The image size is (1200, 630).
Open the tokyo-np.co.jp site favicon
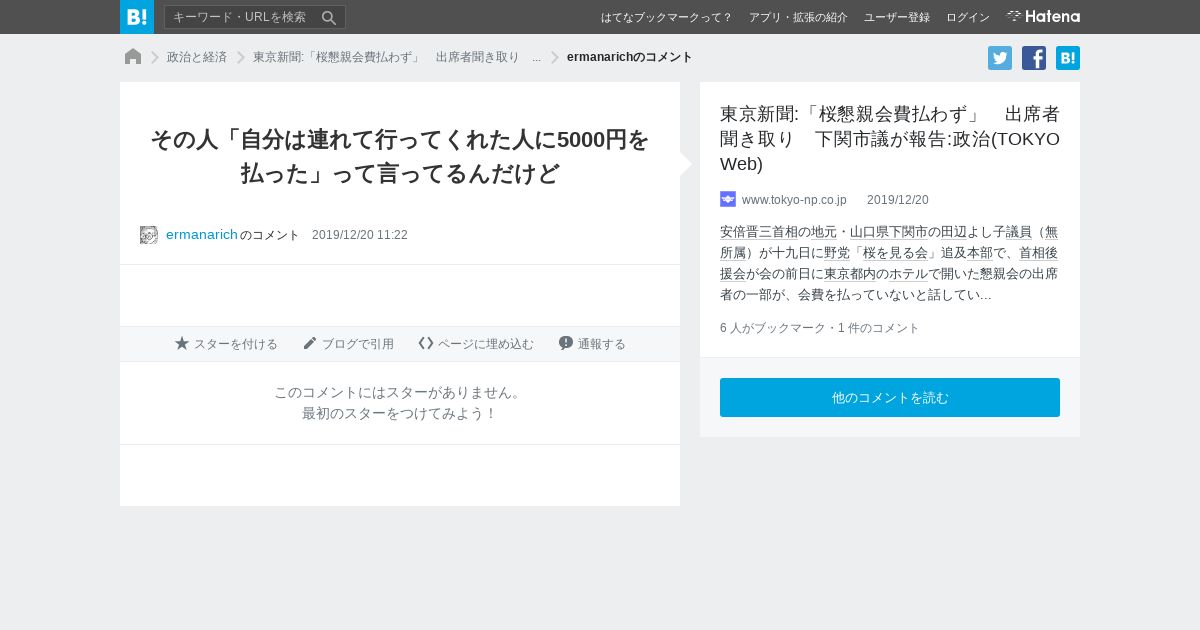click(728, 199)
